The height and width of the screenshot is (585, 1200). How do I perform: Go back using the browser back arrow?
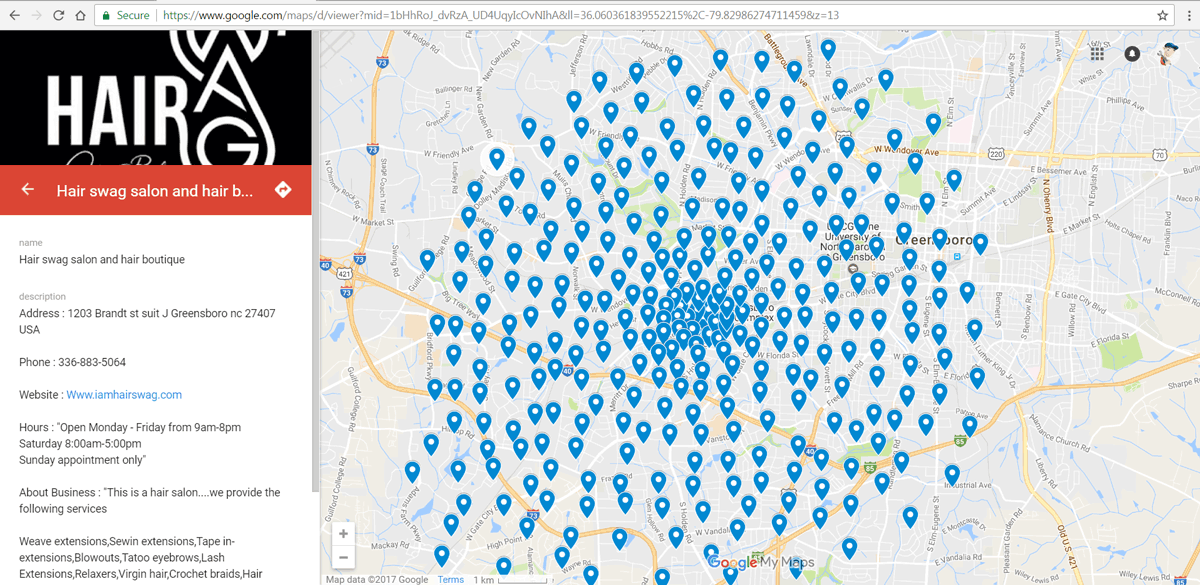pos(14,16)
